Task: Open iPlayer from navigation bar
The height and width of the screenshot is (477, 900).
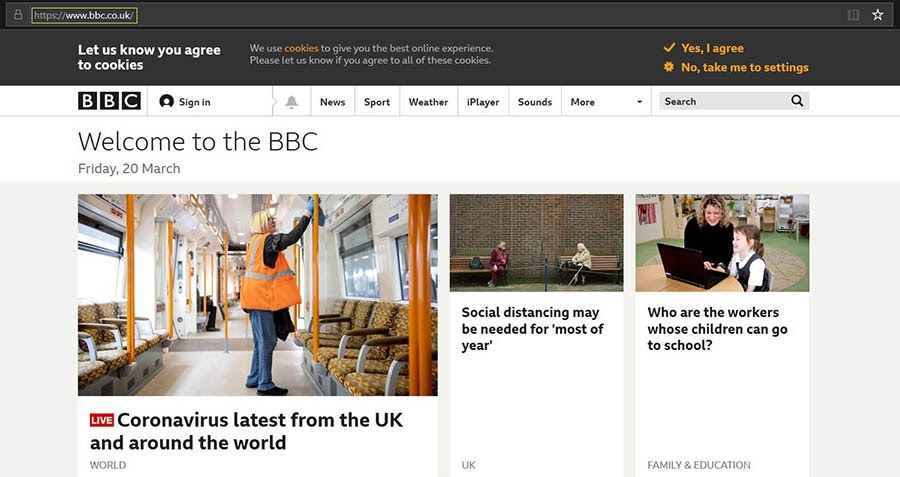Action: click(483, 102)
